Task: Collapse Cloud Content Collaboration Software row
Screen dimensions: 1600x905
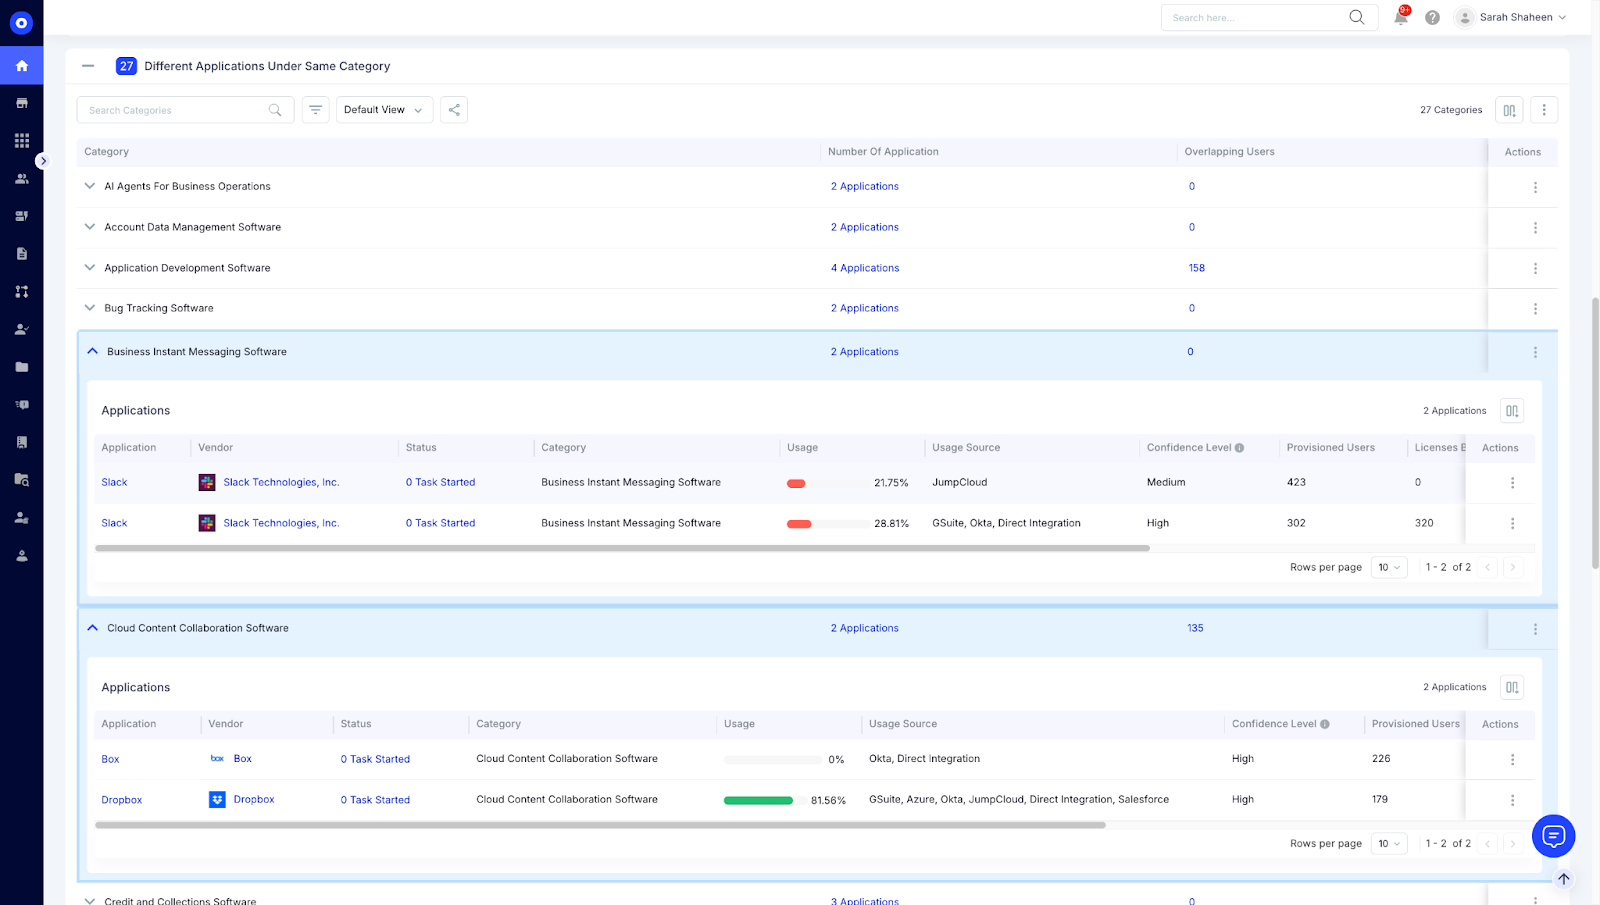Action: (x=92, y=628)
